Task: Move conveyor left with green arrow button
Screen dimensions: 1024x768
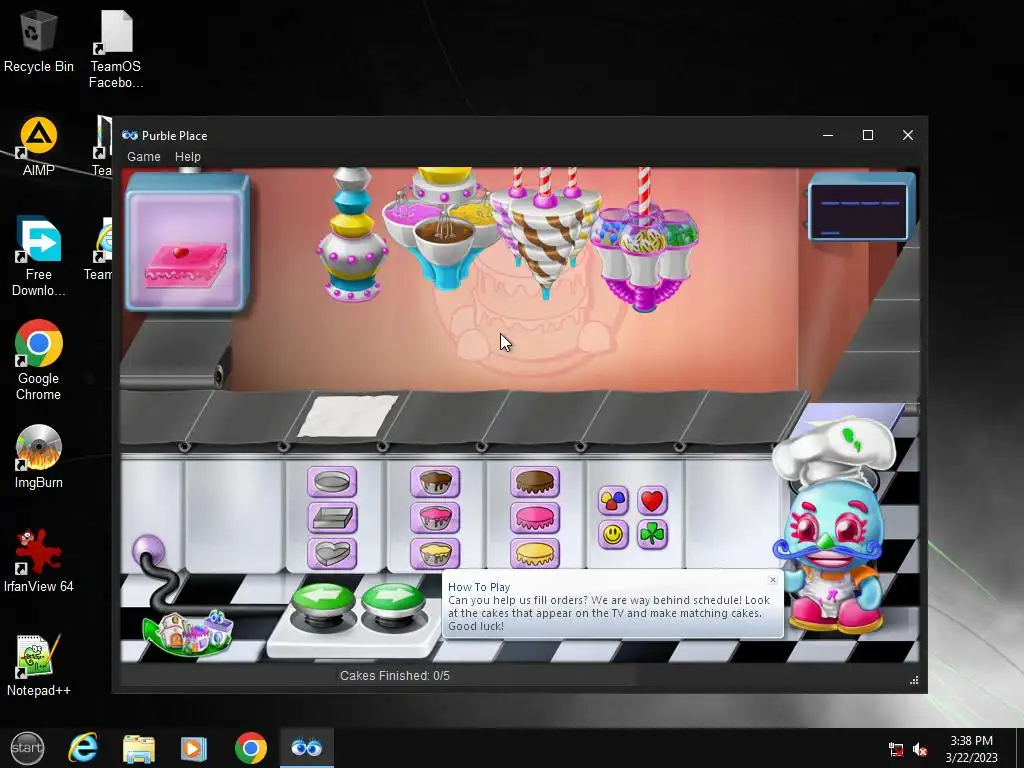Action: coord(324,602)
